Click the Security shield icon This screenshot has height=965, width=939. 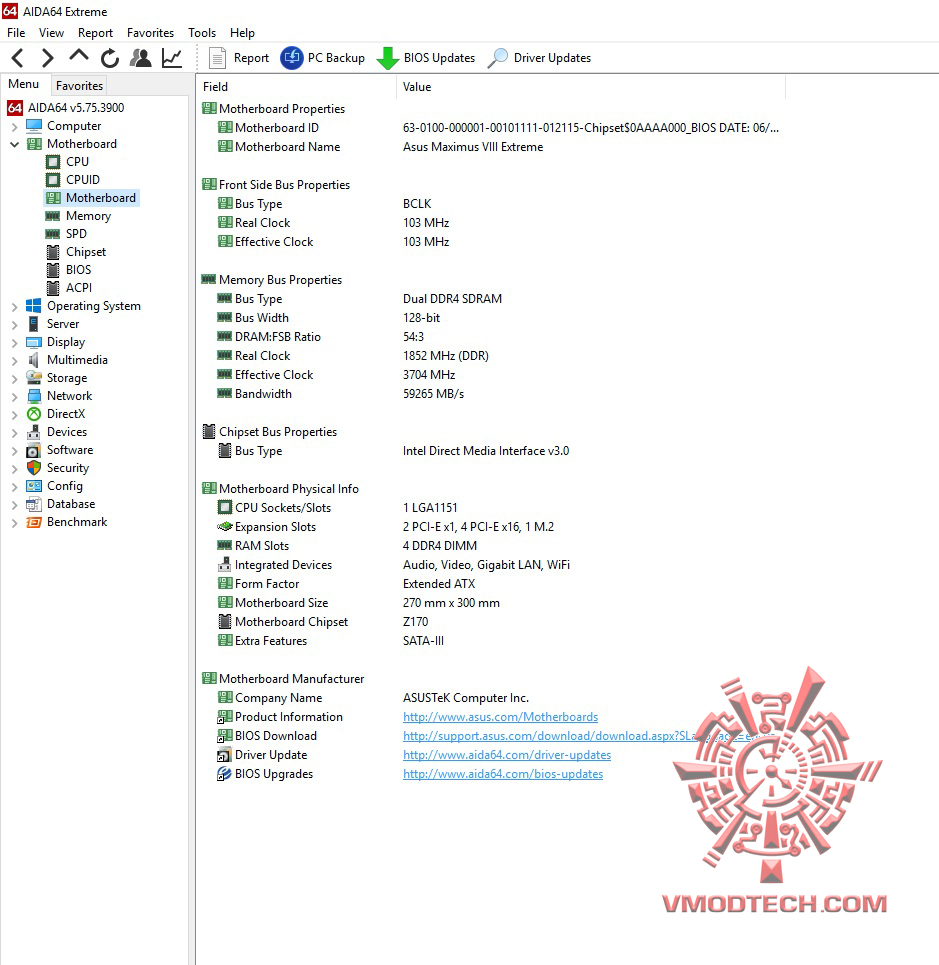click(x=34, y=468)
